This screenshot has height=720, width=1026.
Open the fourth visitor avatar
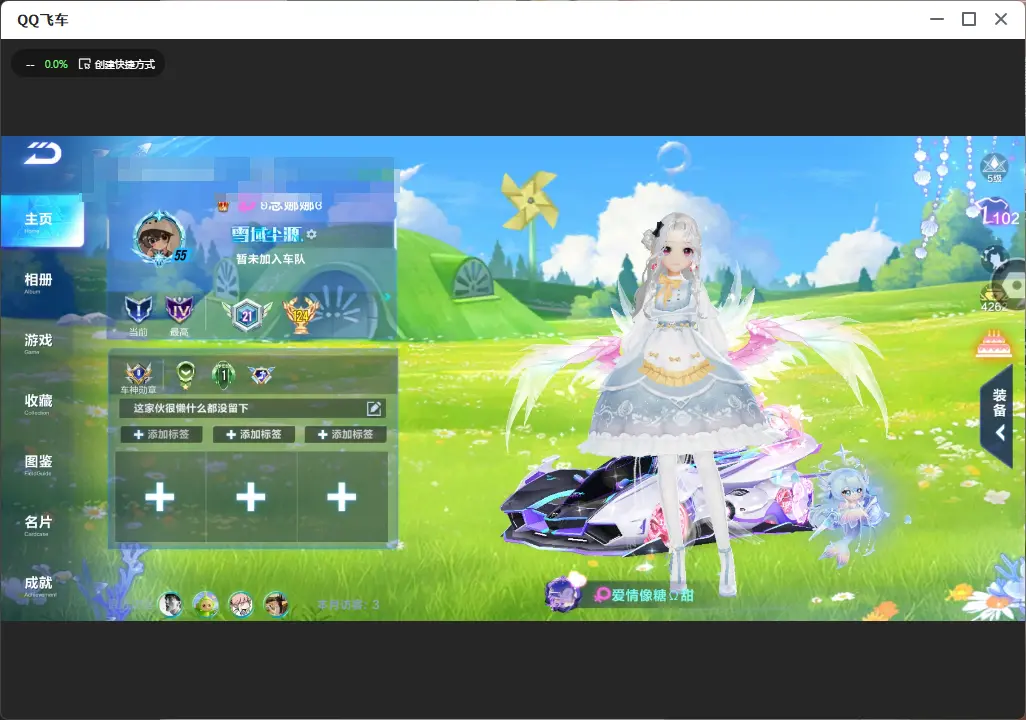[275, 604]
